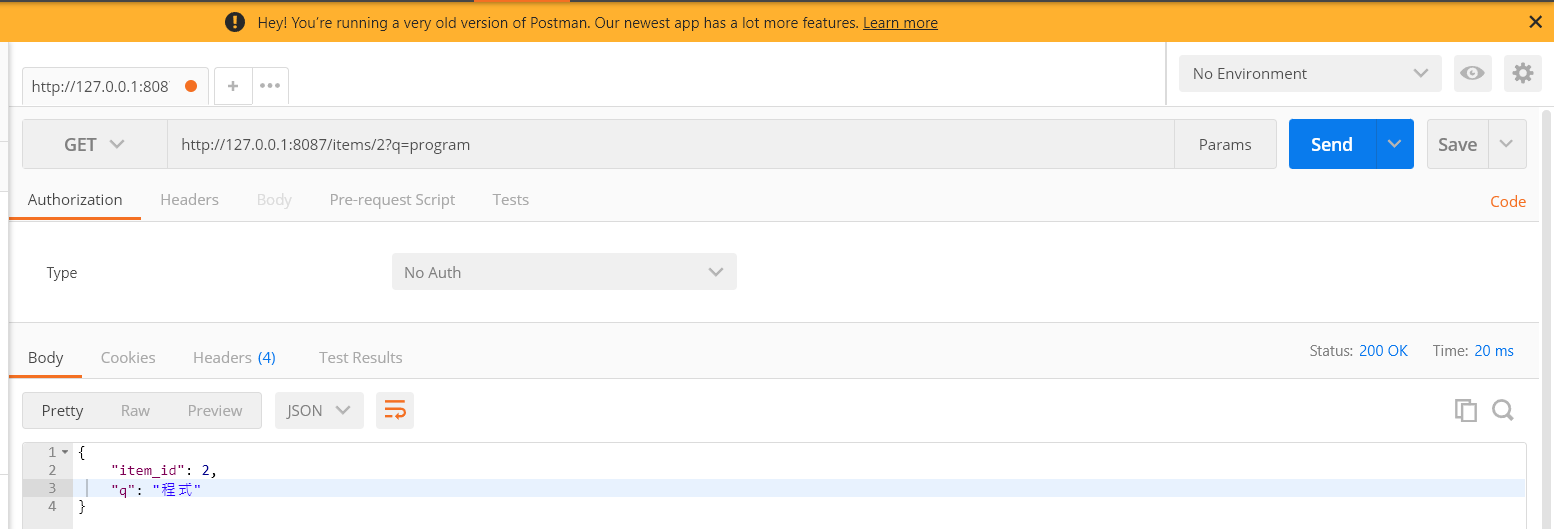Open the Send button dropdown arrow
The width and height of the screenshot is (1554, 529).
click(1395, 144)
